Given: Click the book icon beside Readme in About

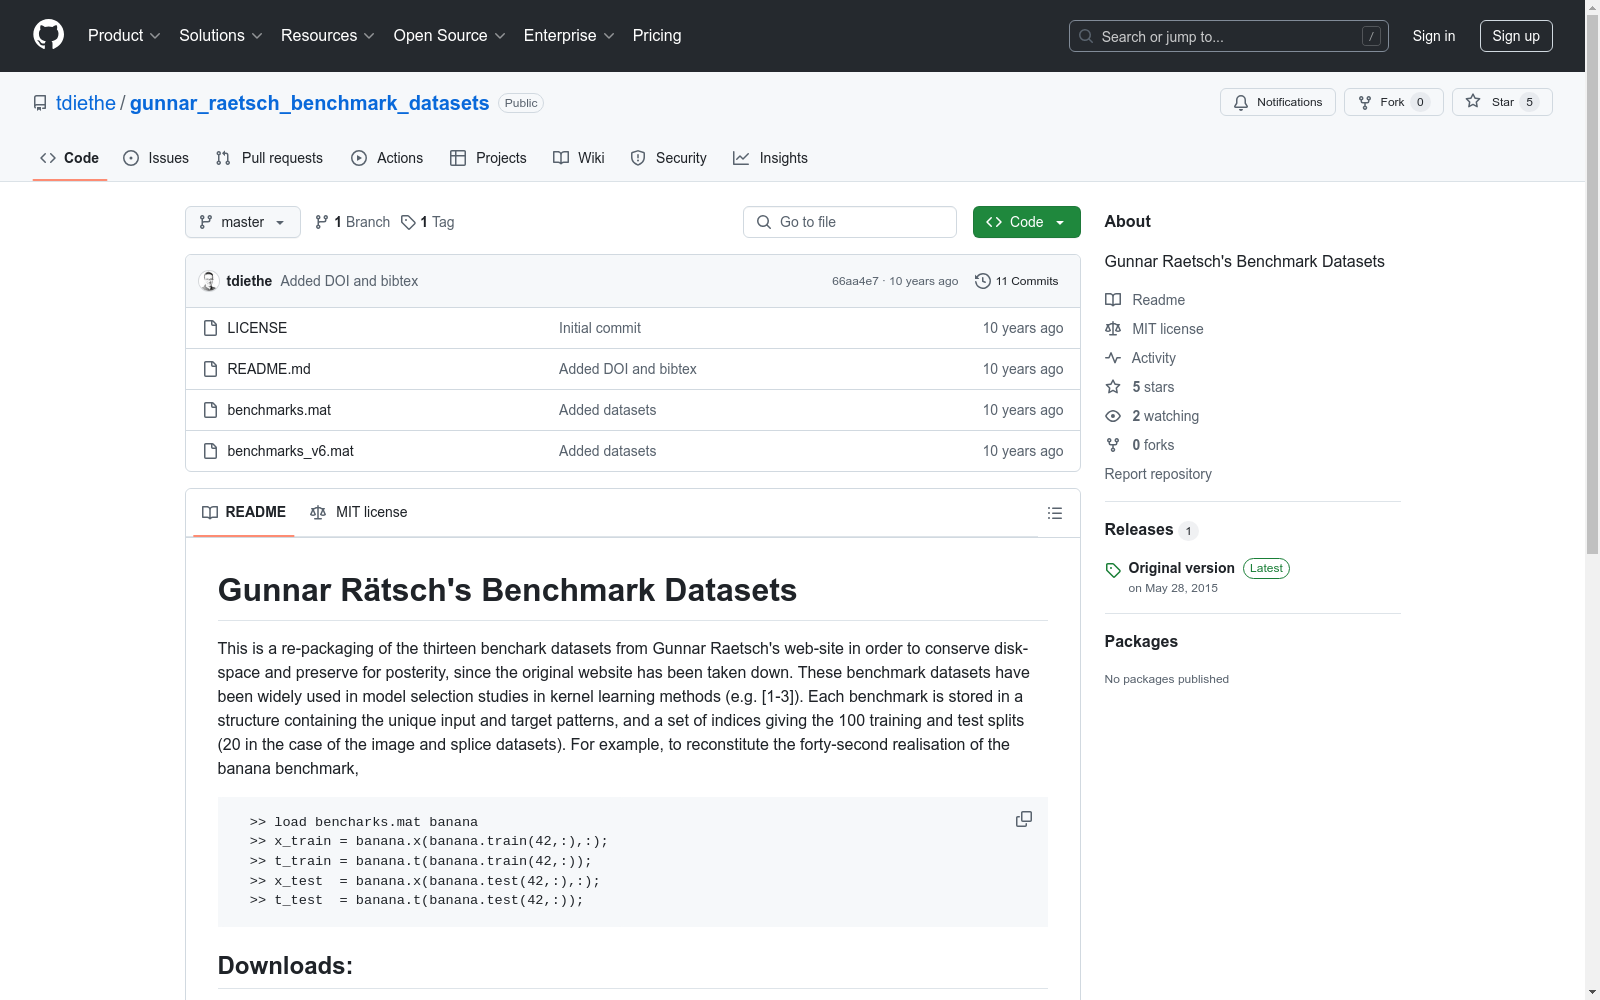Looking at the screenshot, I should point(1113,300).
